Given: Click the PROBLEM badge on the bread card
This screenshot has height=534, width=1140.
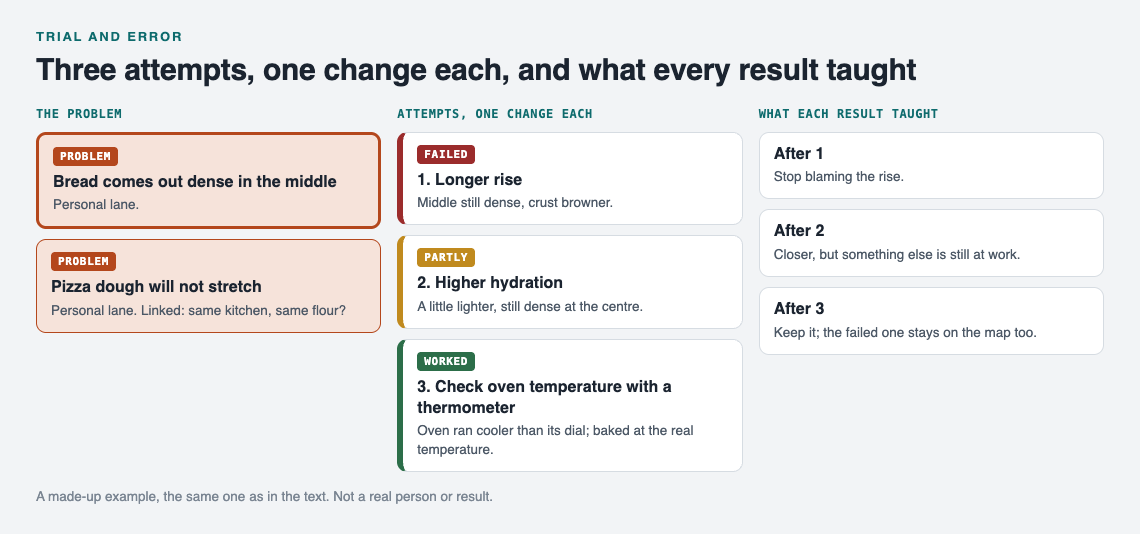Looking at the screenshot, I should pyautogui.click(x=85, y=156).
